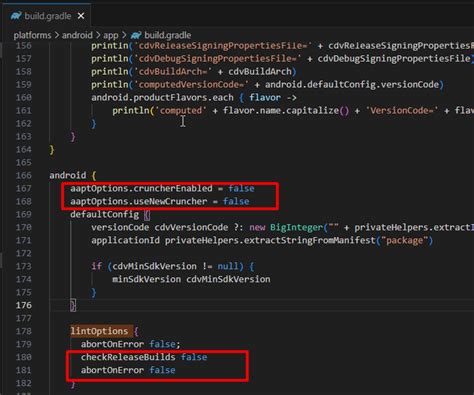Image resolution: width=474 pixels, height=395 pixels.
Task: Click line number 178
Action: pyautogui.click(x=24, y=331)
